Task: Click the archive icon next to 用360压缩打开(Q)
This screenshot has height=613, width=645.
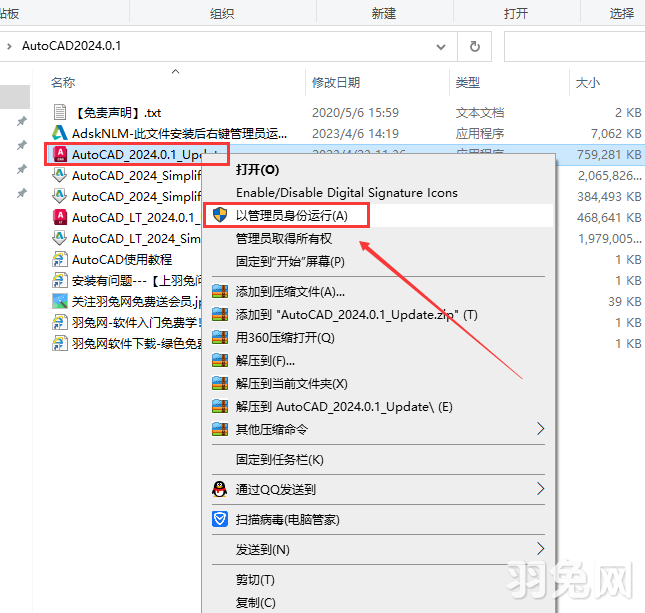Action: (220, 338)
